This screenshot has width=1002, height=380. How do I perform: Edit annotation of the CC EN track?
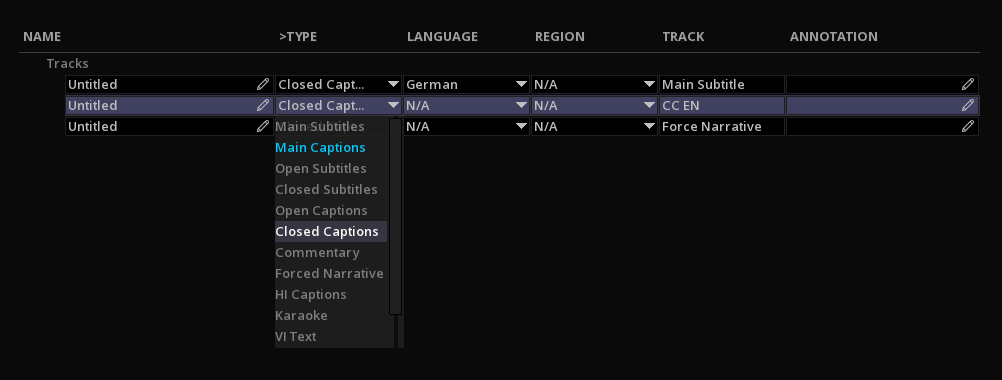pyautogui.click(x=968, y=105)
